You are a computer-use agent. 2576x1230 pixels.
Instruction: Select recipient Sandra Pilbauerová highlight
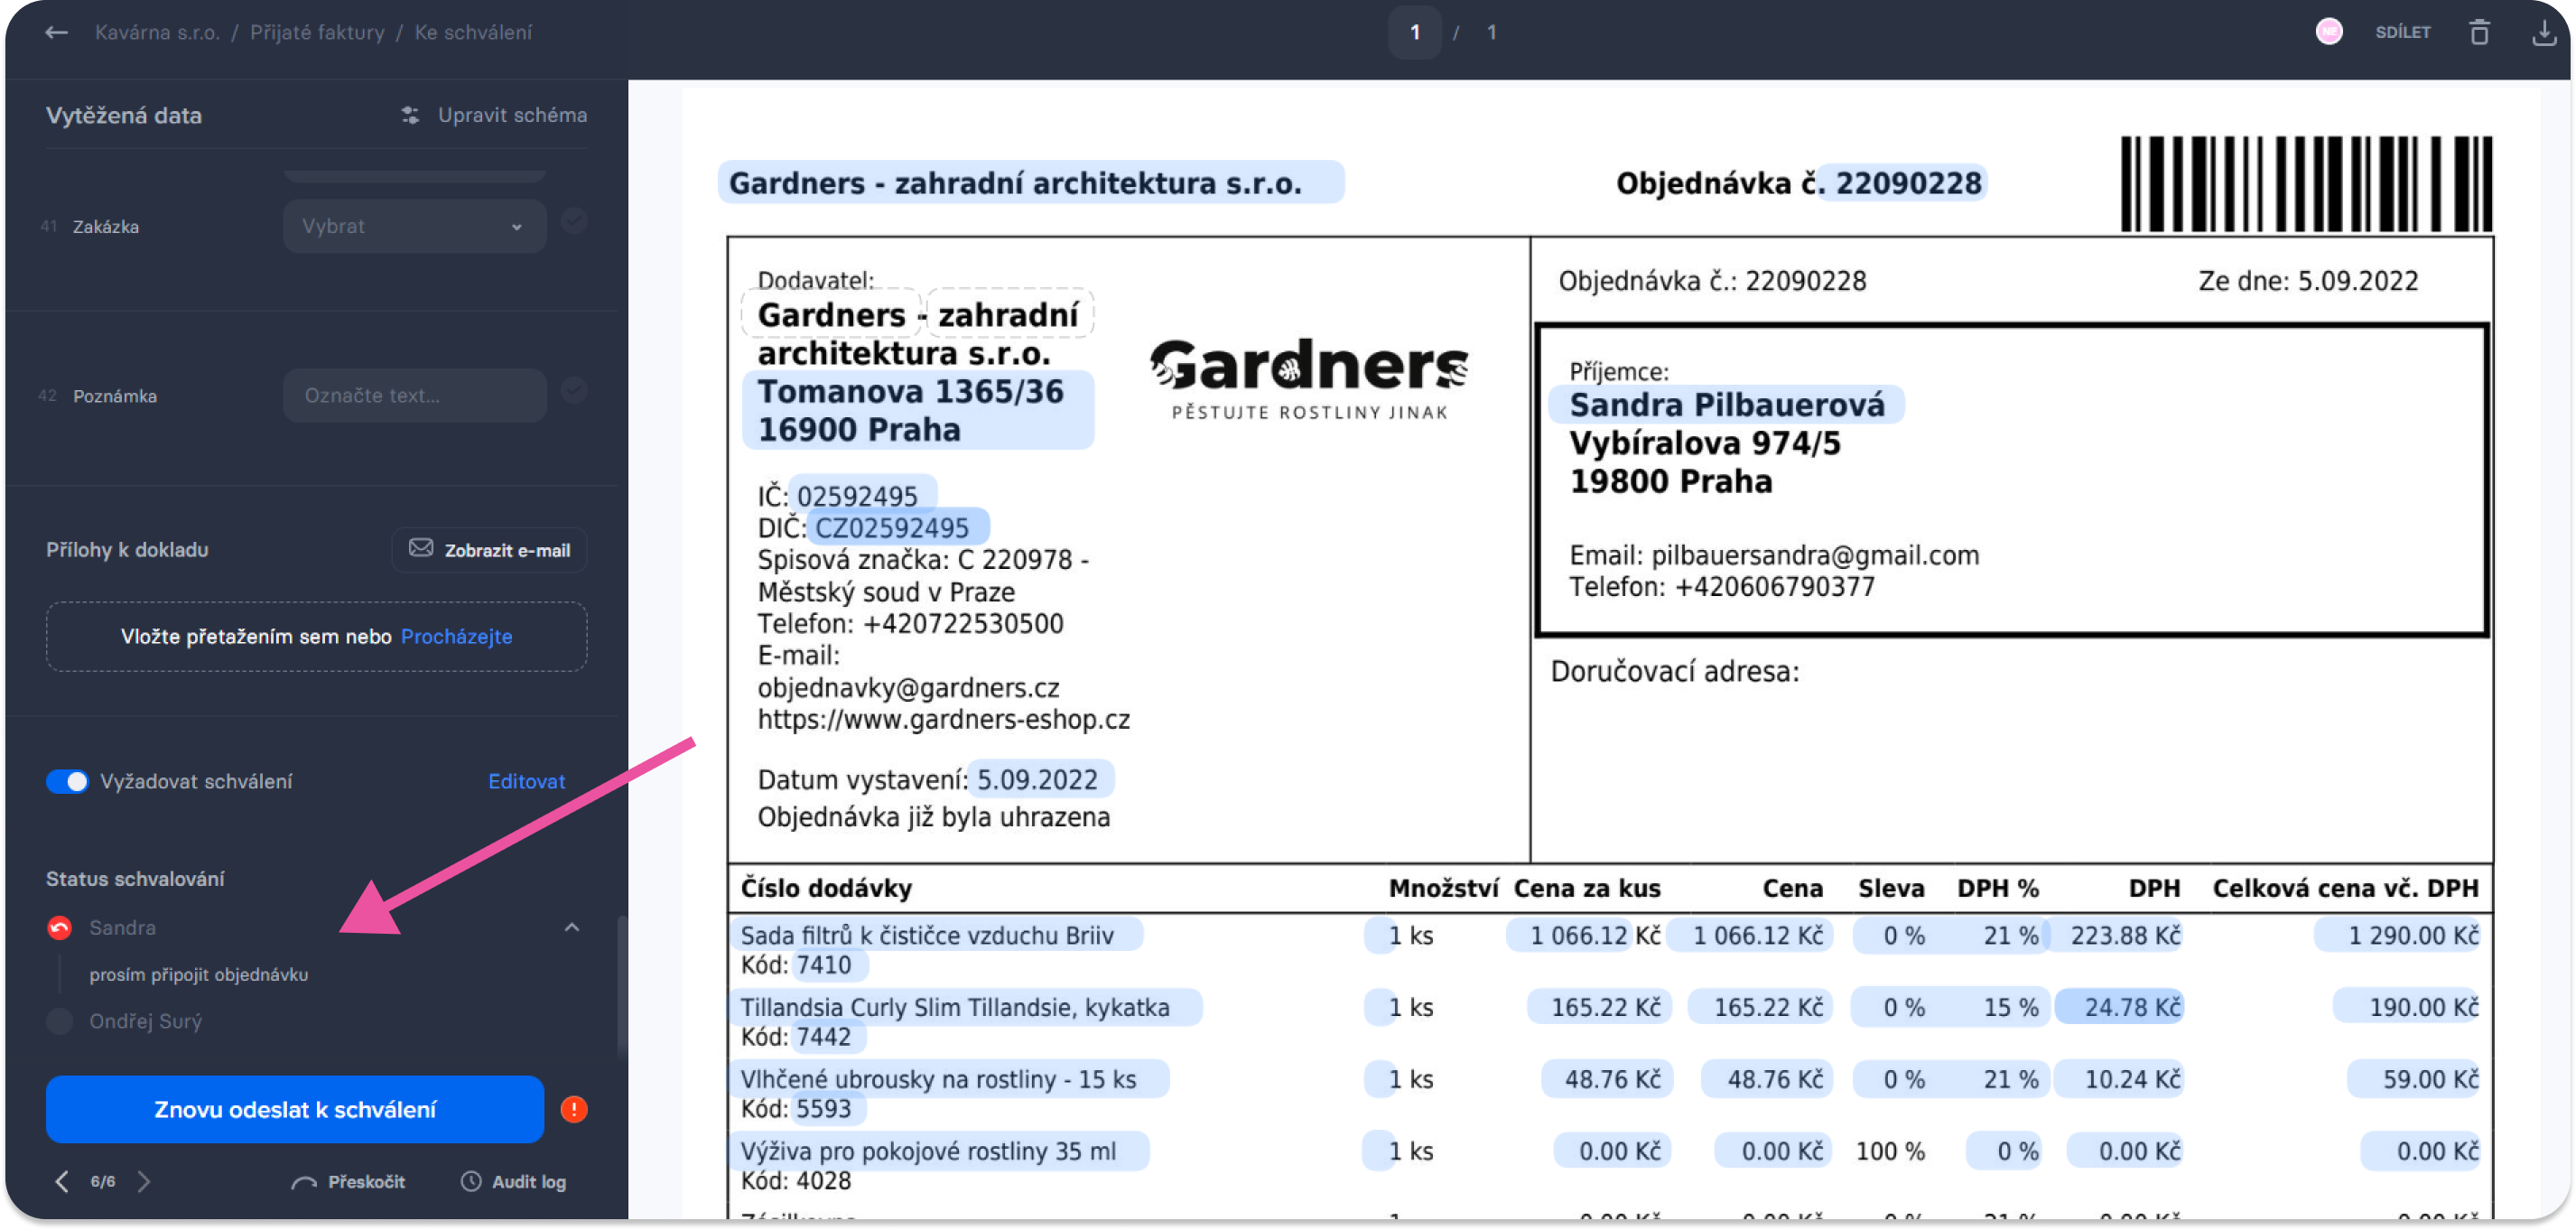[x=1725, y=405]
